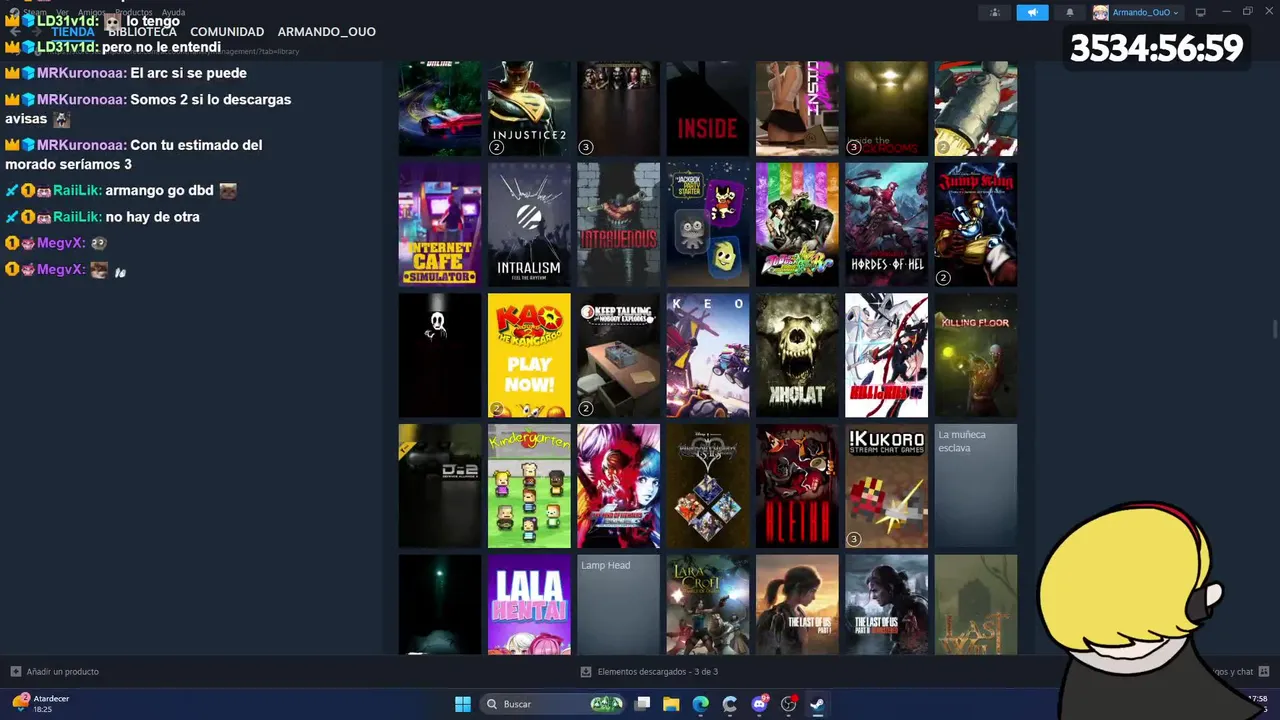
Task: Select the KEO game cover
Action: pyautogui.click(x=708, y=355)
